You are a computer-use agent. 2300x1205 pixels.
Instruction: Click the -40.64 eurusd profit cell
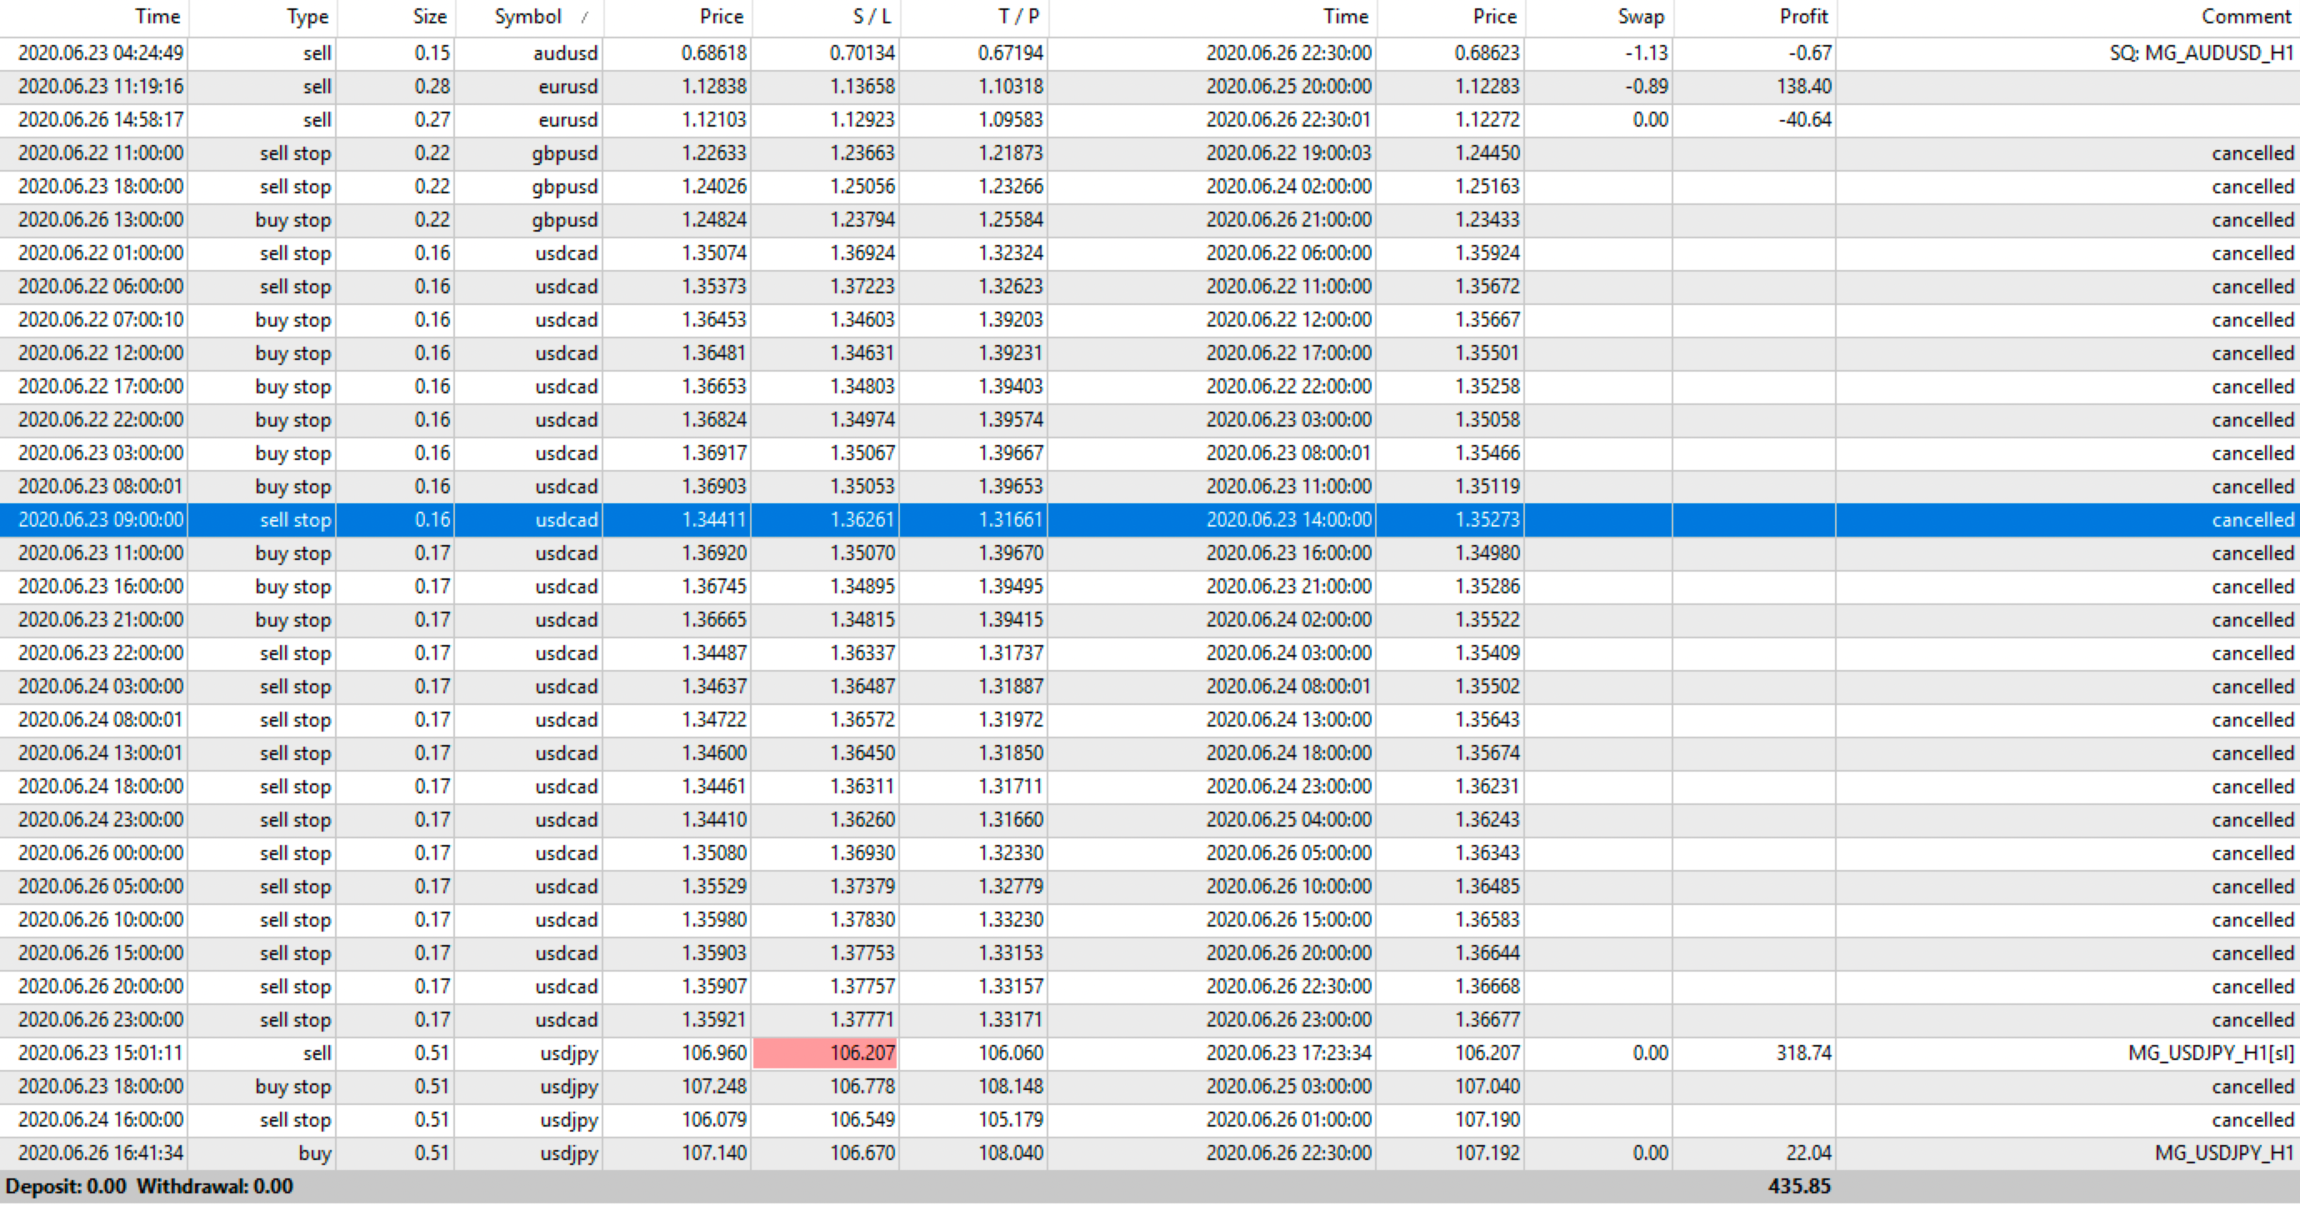[x=1803, y=120]
